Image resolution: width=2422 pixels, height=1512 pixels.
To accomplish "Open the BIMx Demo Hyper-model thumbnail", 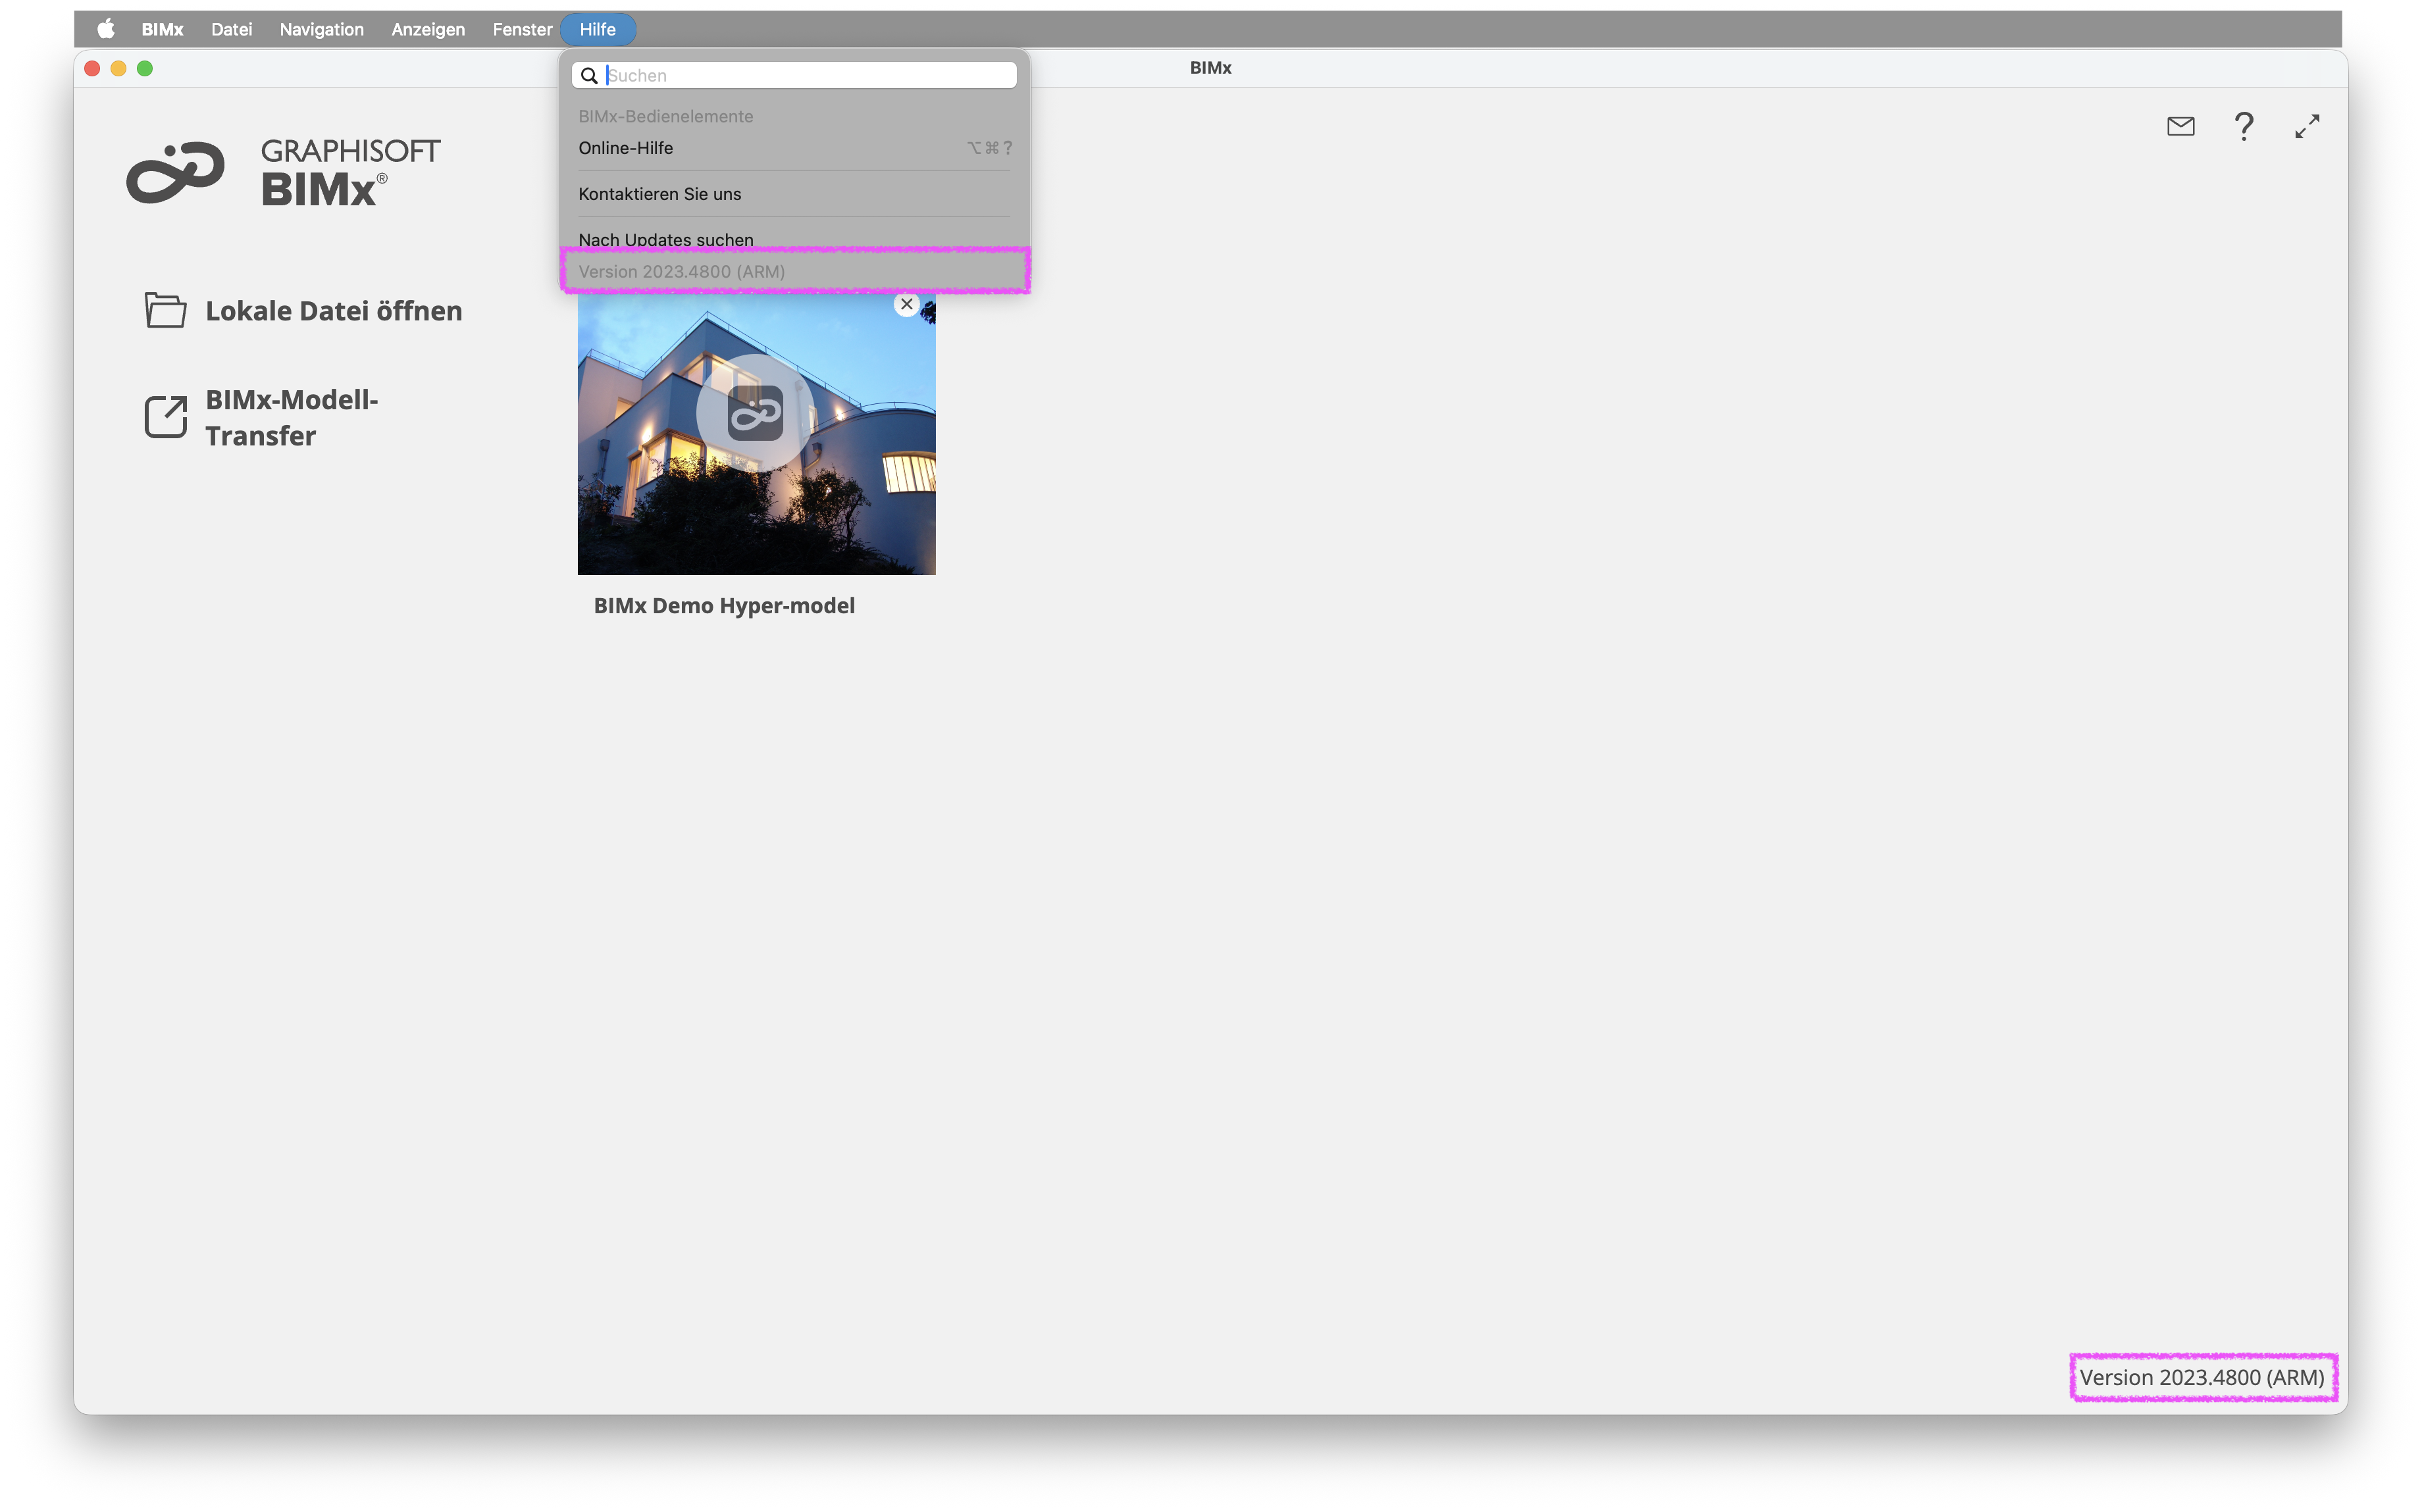I will pos(756,433).
